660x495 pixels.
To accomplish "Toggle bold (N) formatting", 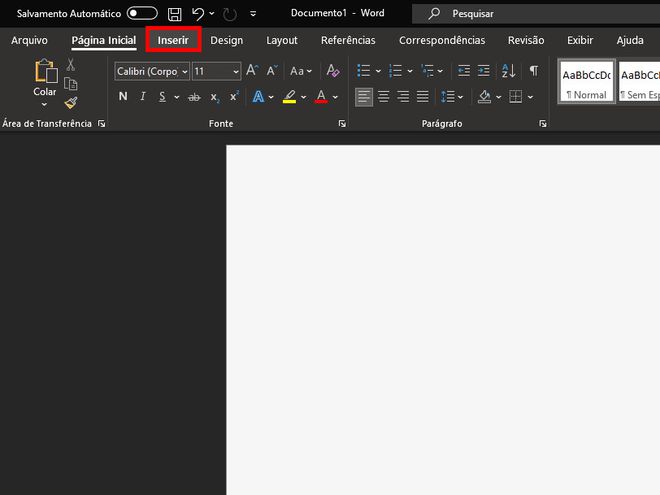I will (123, 96).
